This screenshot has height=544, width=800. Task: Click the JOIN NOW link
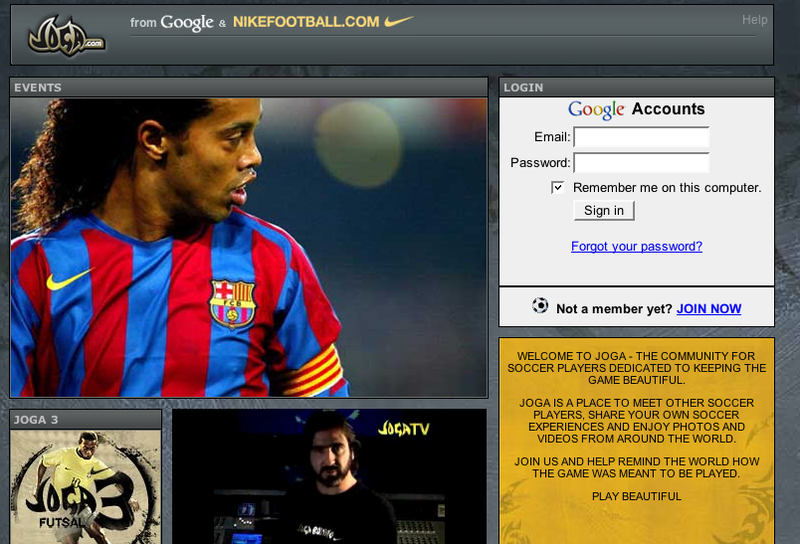pos(708,309)
